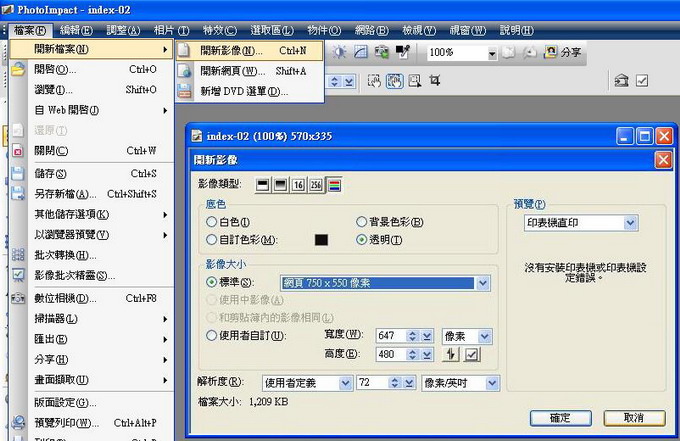Close the 開新影像 dialog
The width and height of the screenshot is (680, 441).
[663, 160]
